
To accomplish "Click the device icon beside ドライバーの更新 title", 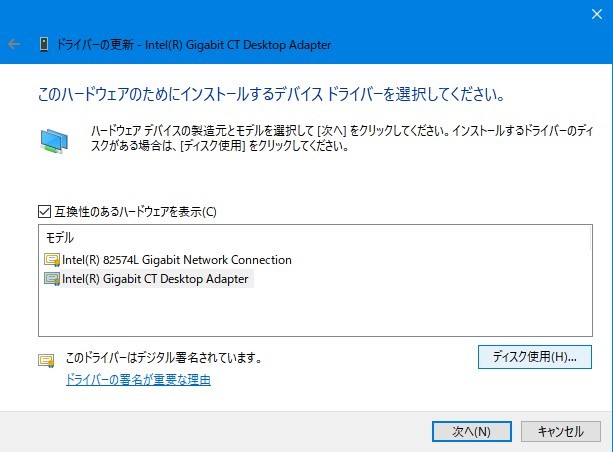I will (x=44, y=44).
